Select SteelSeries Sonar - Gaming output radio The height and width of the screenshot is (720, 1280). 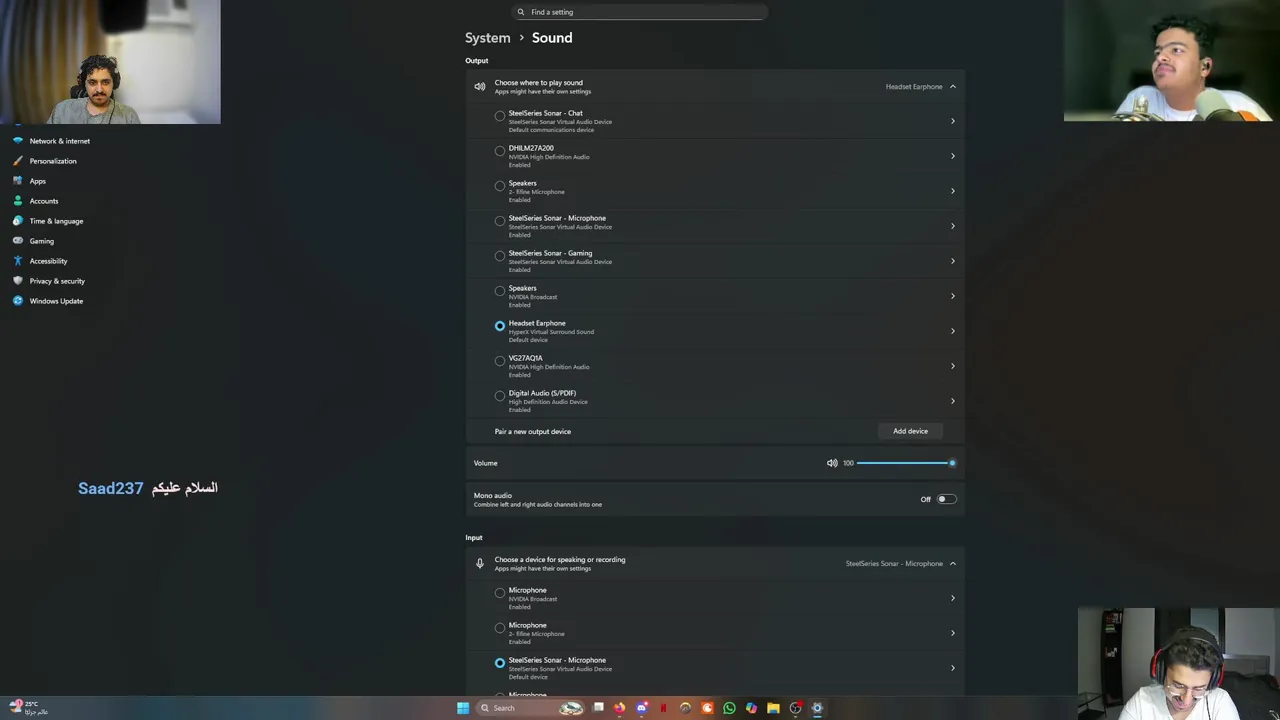(500, 256)
